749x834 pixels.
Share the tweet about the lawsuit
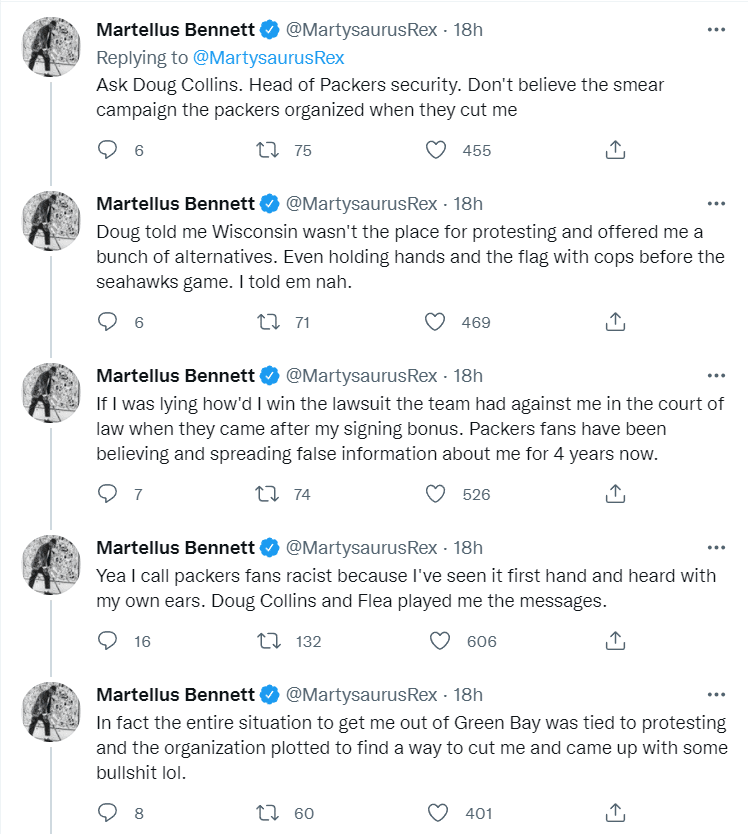[616, 494]
